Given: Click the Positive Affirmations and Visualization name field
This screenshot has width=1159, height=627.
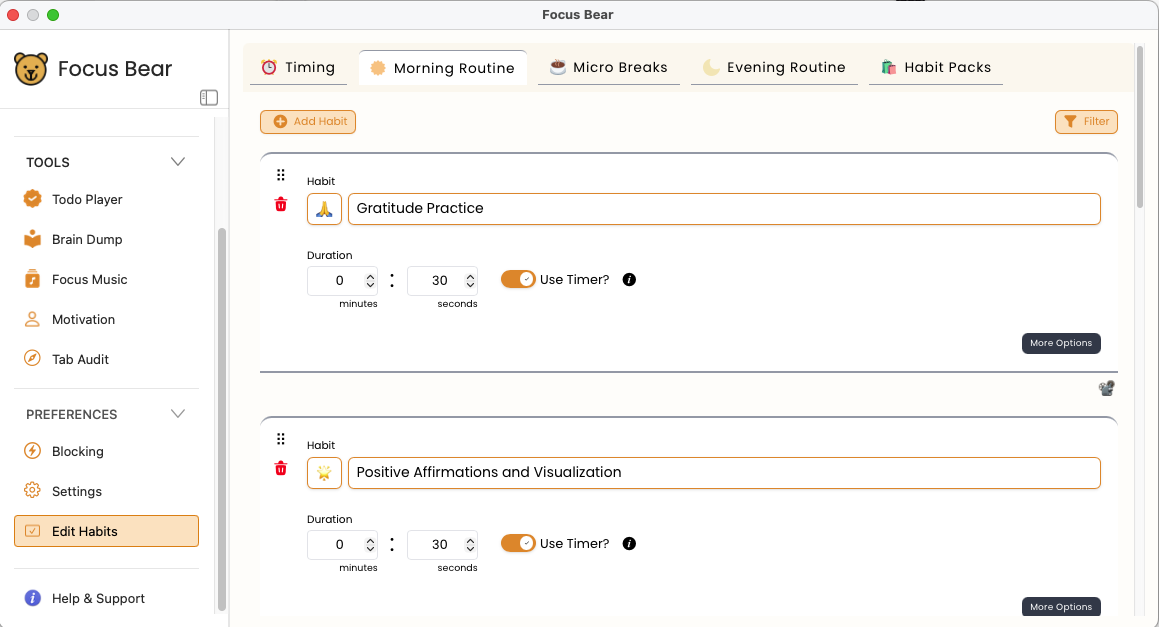Looking at the screenshot, I should pos(724,472).
